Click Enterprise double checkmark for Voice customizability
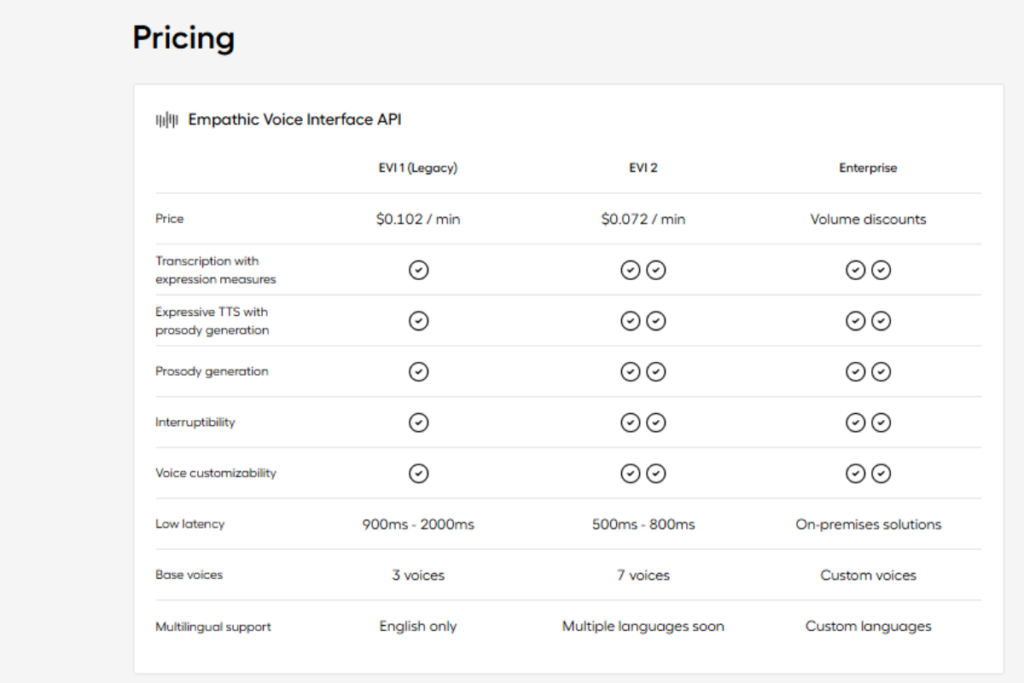The height and width of the screenshot is (683, 1024). point(868,473)
